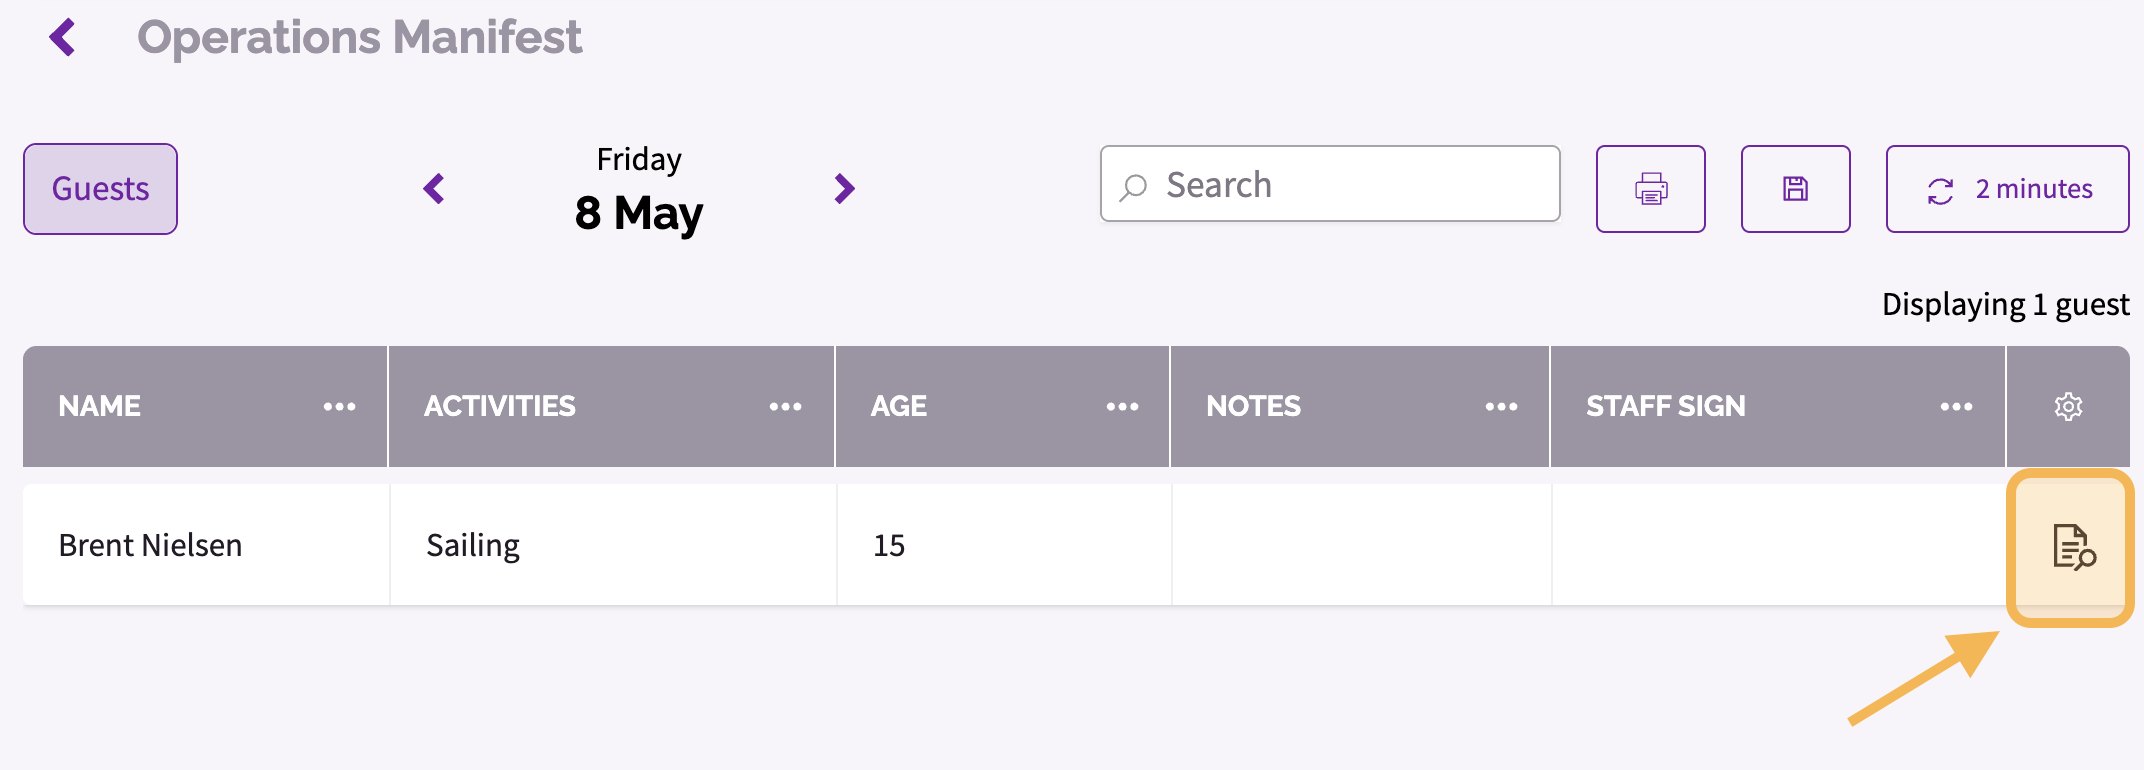Go back using the purple back arrow

point(63,38)
